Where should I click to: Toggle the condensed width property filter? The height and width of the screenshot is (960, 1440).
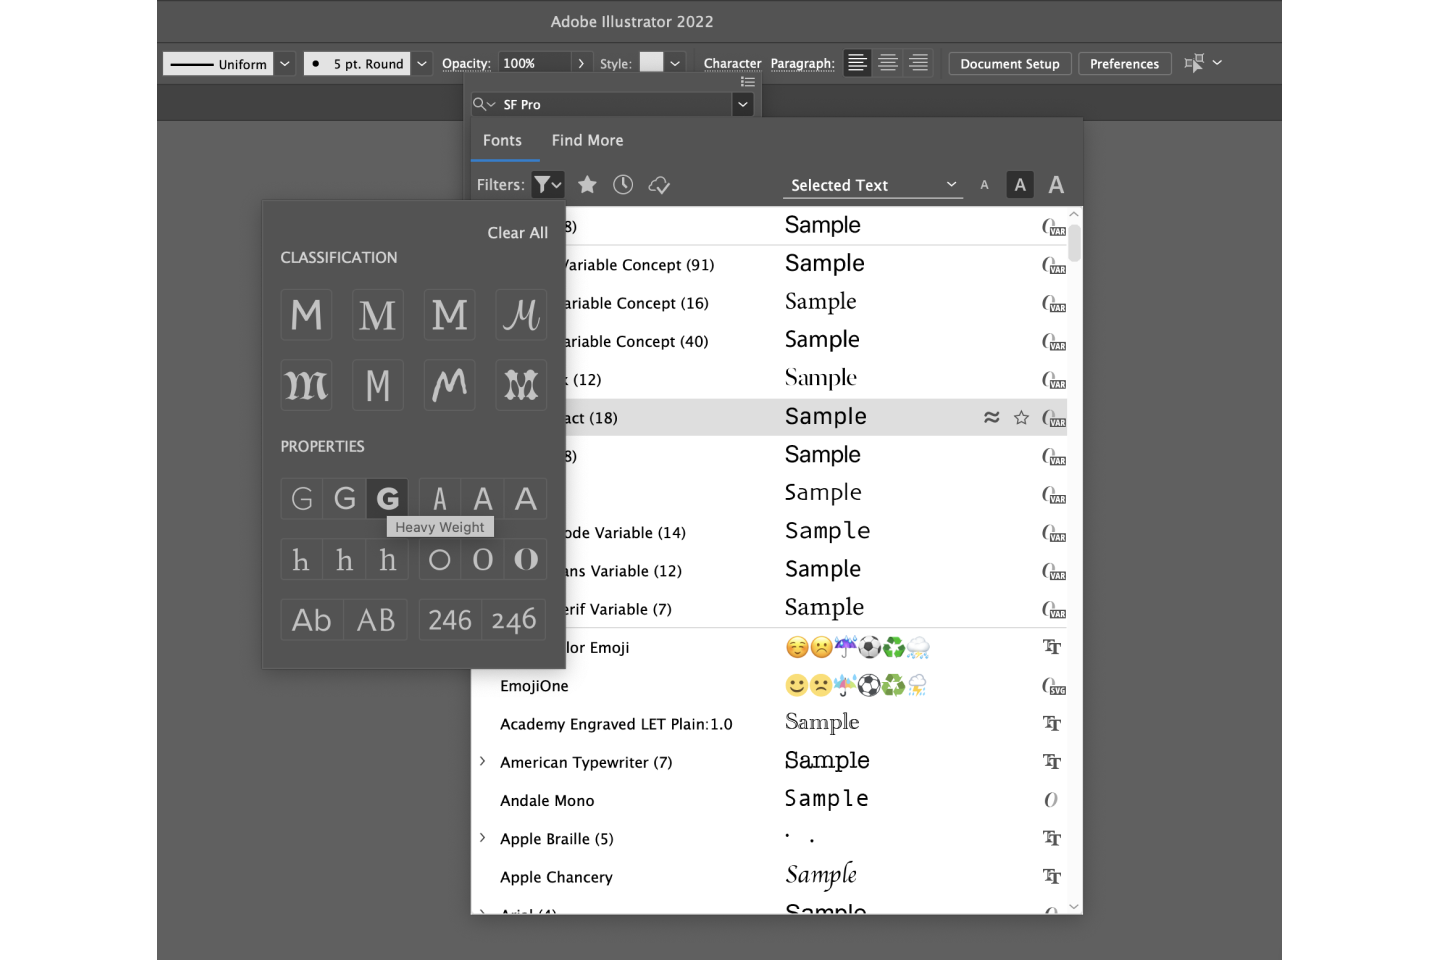(439, 498)
